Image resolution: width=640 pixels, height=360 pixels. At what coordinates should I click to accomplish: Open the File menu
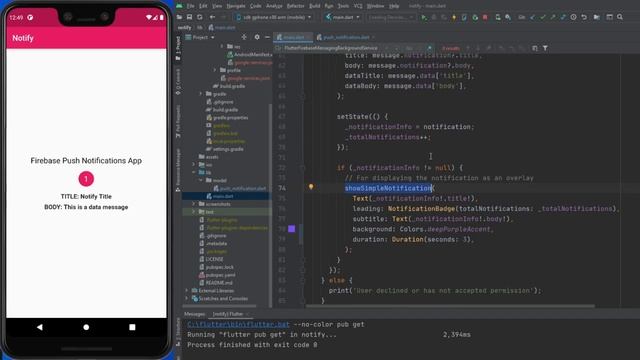(x=191, y=6)
